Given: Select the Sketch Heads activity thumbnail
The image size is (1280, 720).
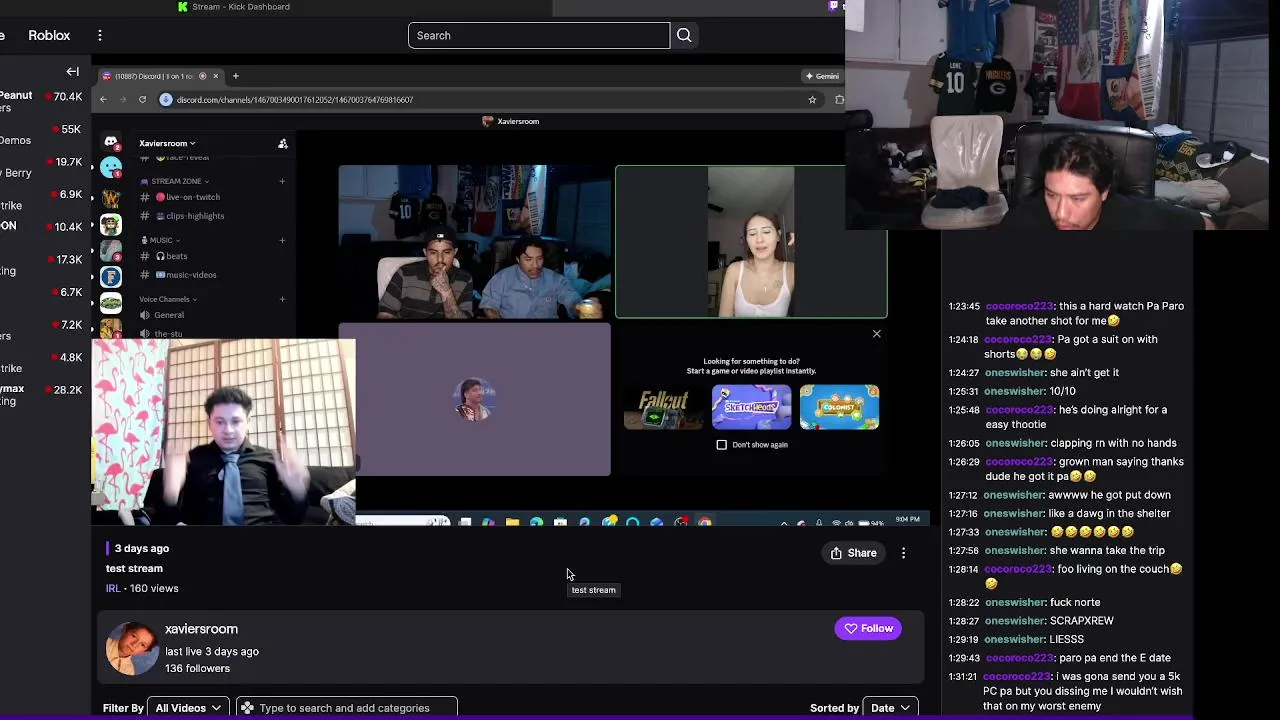Looking at the screenshot, I should click(x=751, y=407).
